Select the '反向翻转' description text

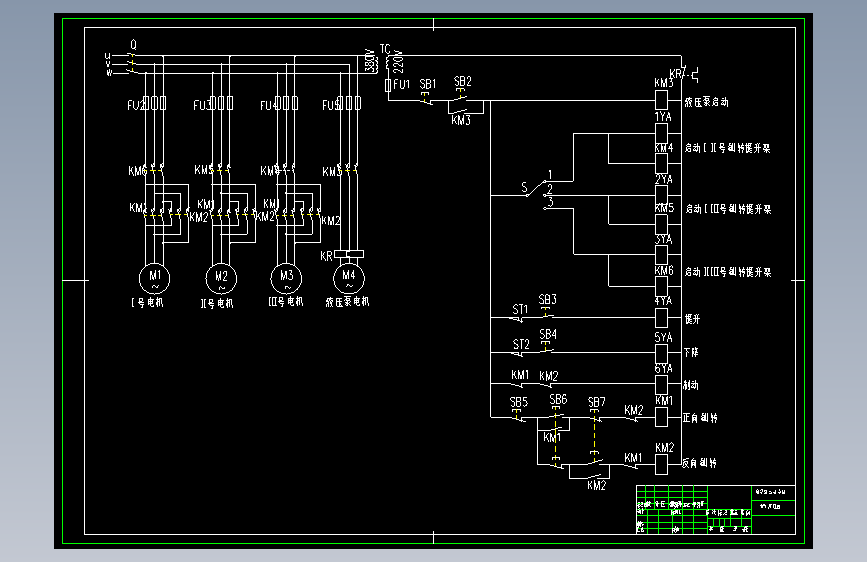tap(699, 463)
